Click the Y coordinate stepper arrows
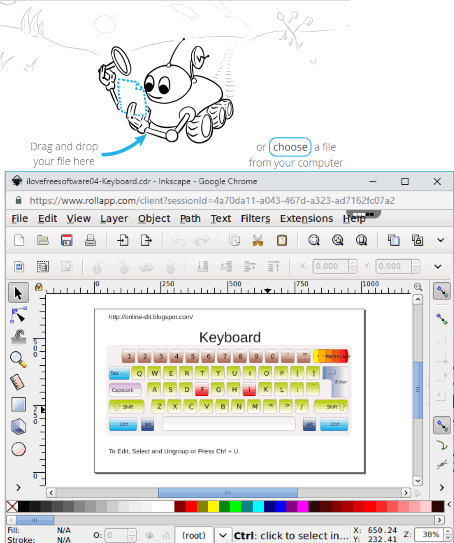The width and height of the screenshot is (454, 543). [x=416, y=266]
